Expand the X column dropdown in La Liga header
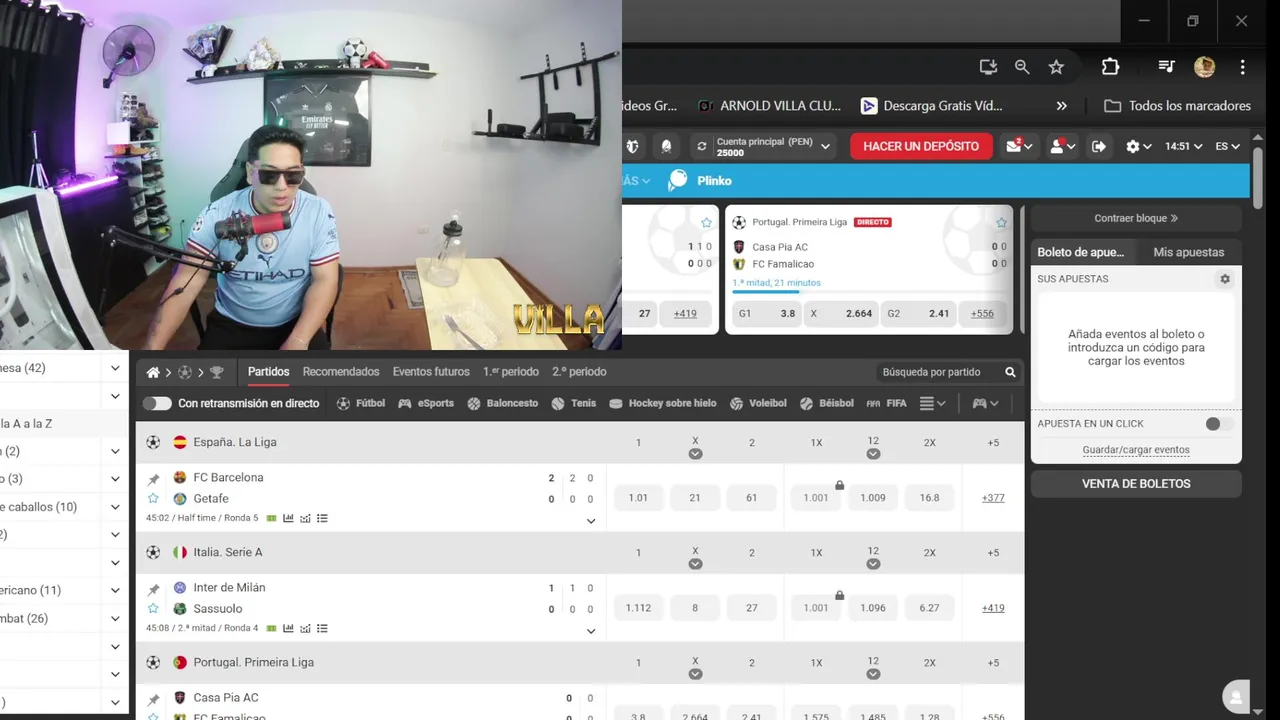 tap(695, 454)
